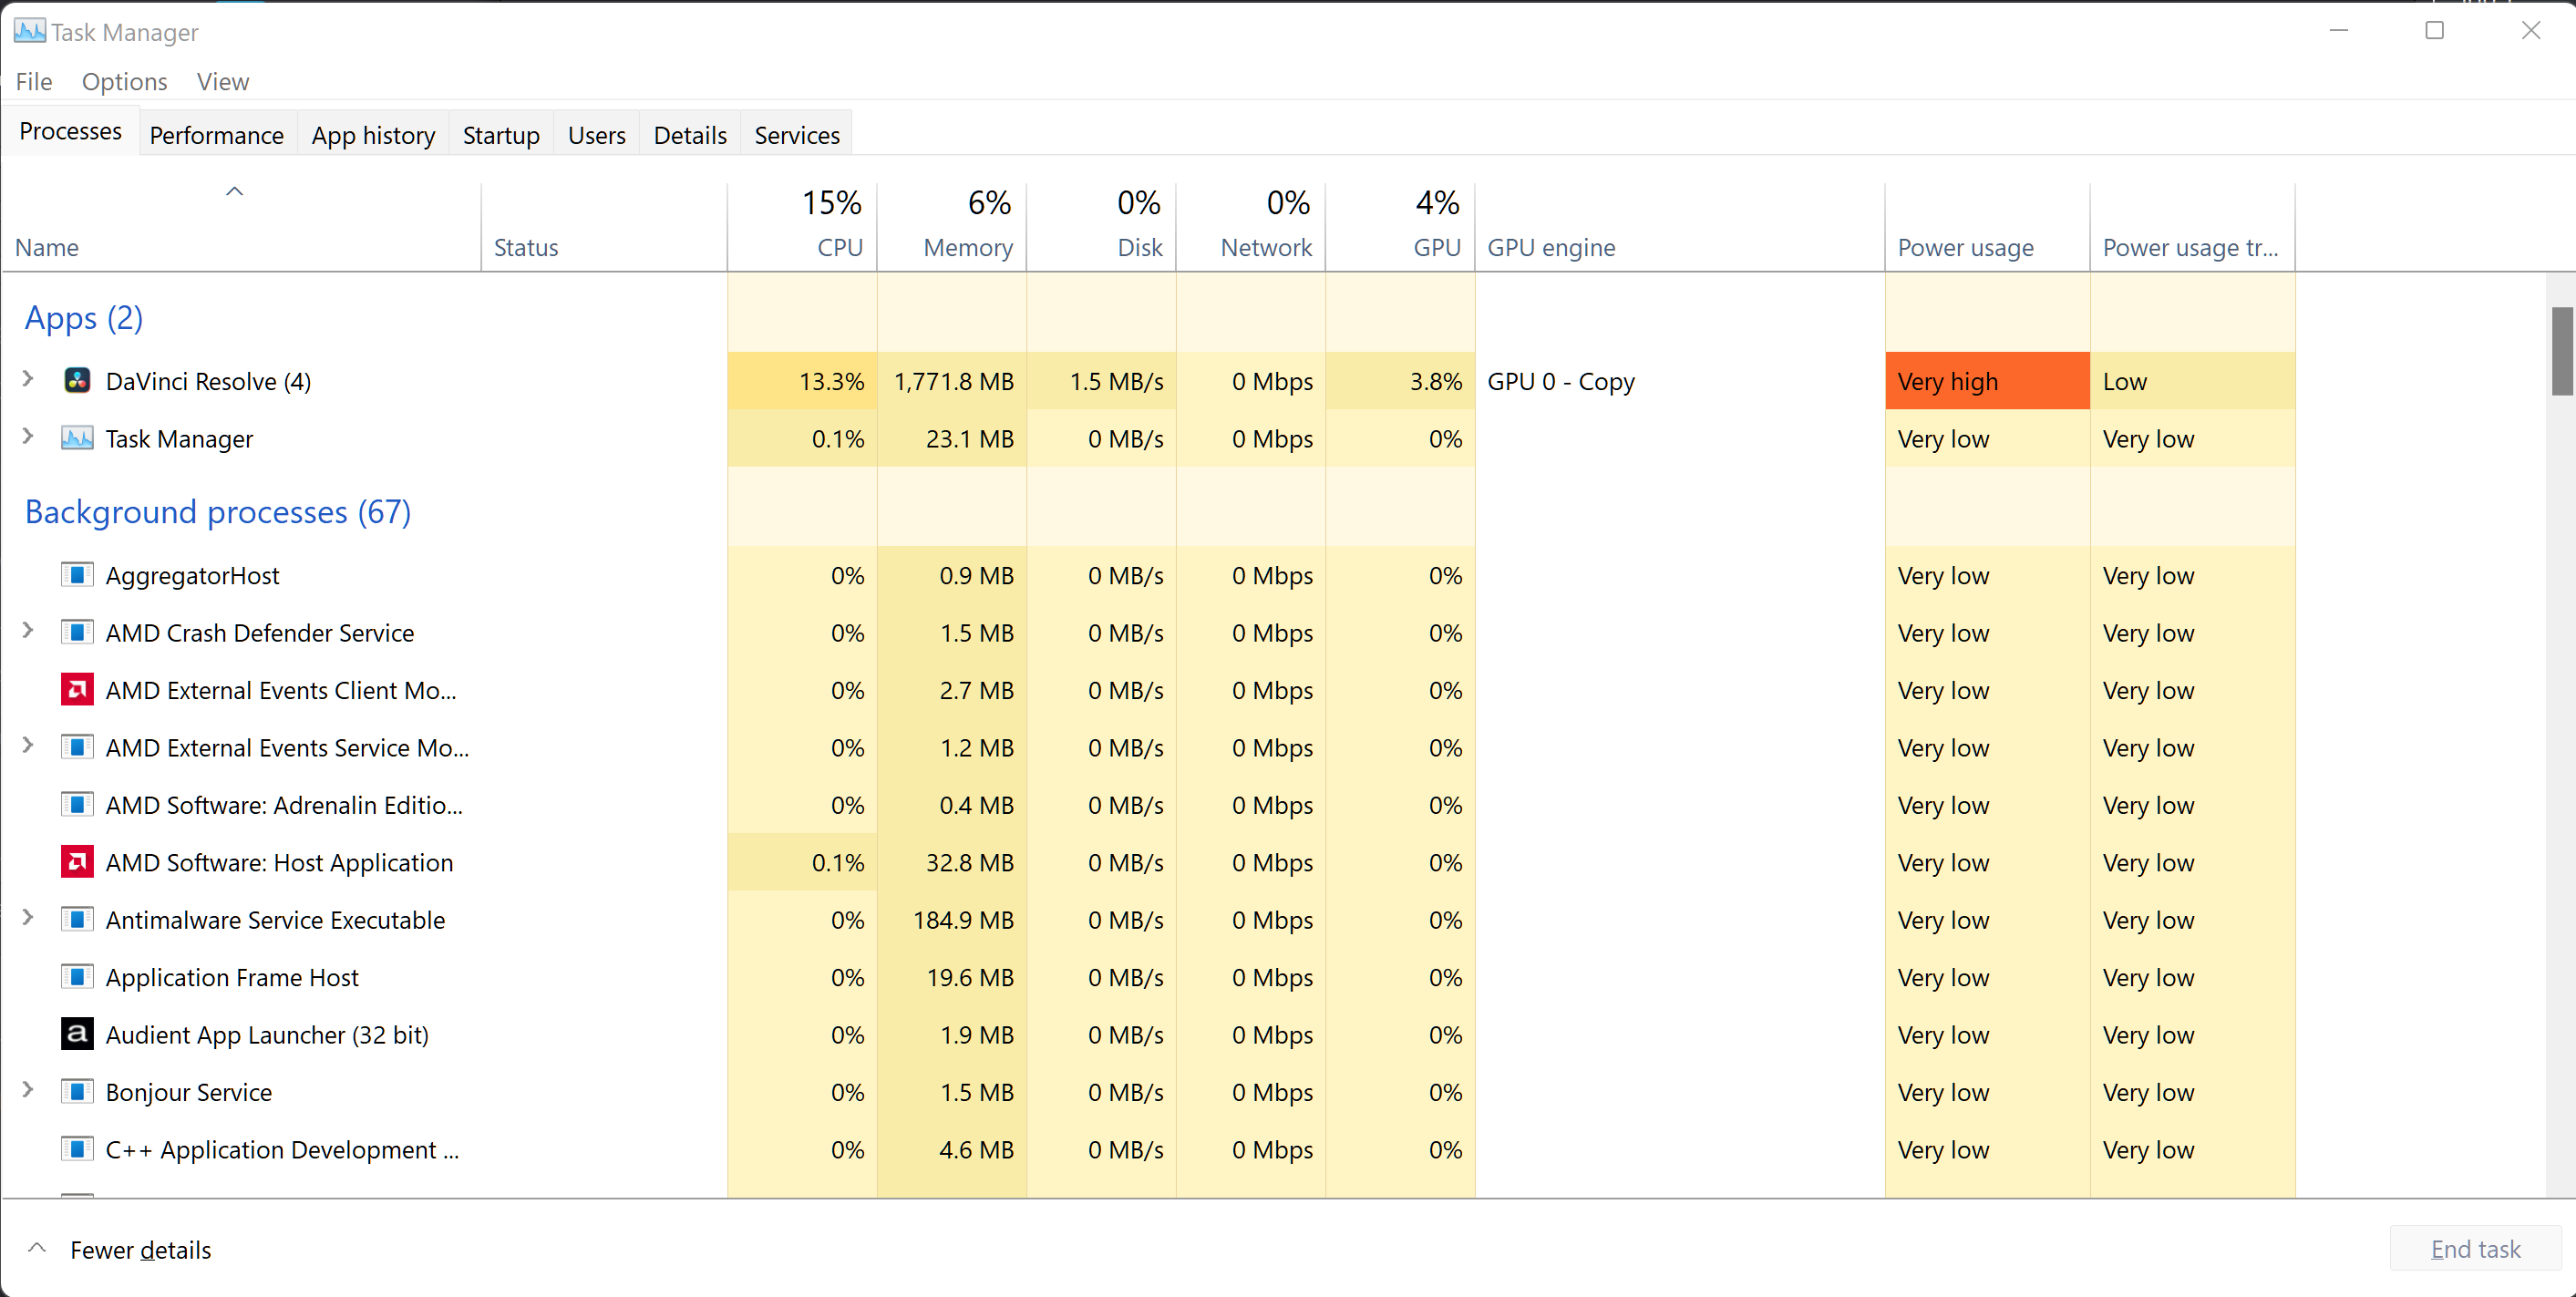The image size is (2576, 1297).
Task: Click the Antimalware Service Executable icon
Action: [77, 919]
